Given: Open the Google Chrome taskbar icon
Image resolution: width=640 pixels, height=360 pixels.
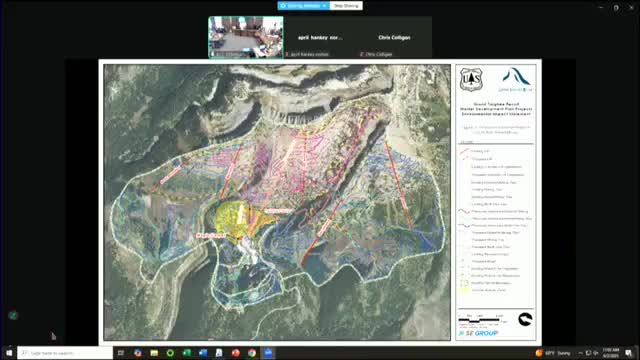Looking at the screenshot, I should (252, 353).
